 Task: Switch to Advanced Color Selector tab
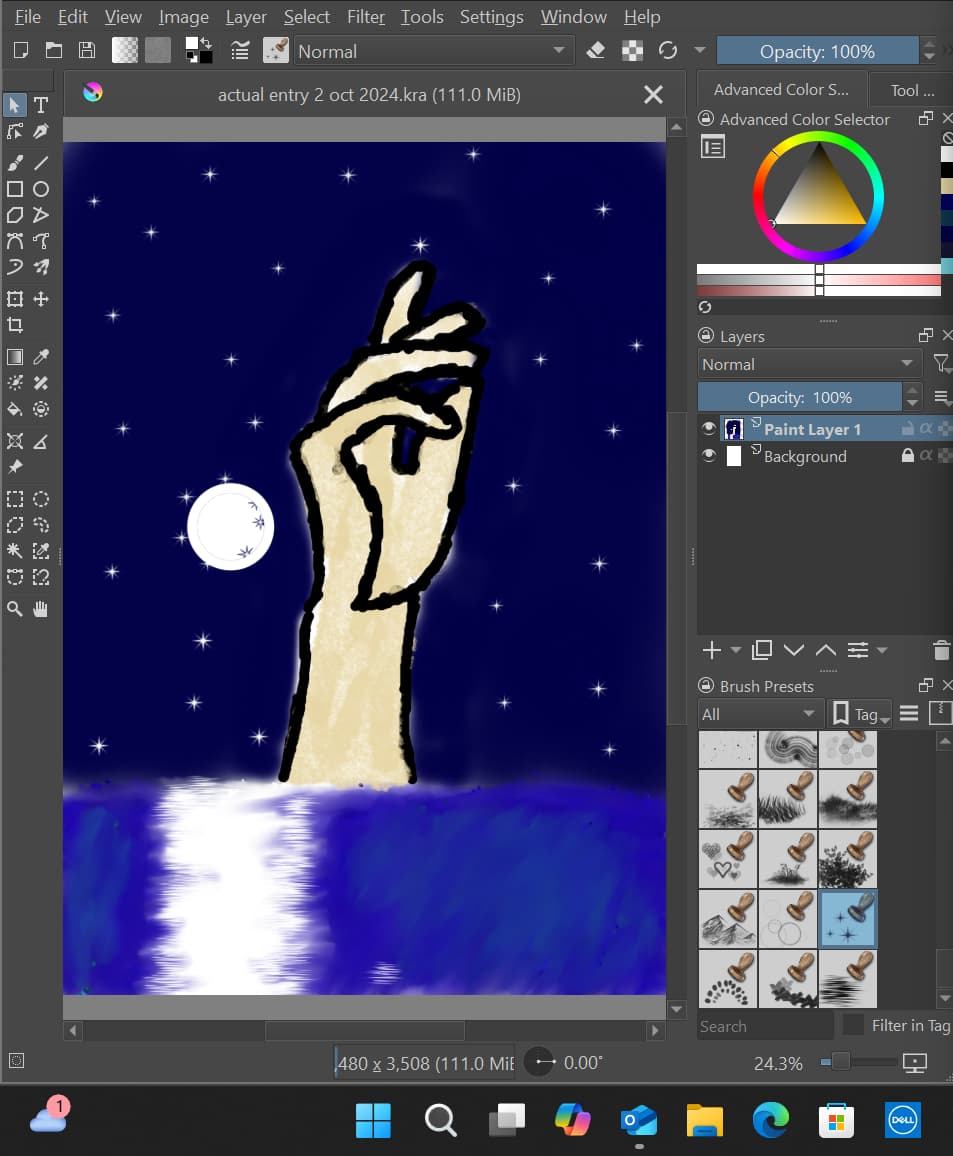[x=781, y=89]
